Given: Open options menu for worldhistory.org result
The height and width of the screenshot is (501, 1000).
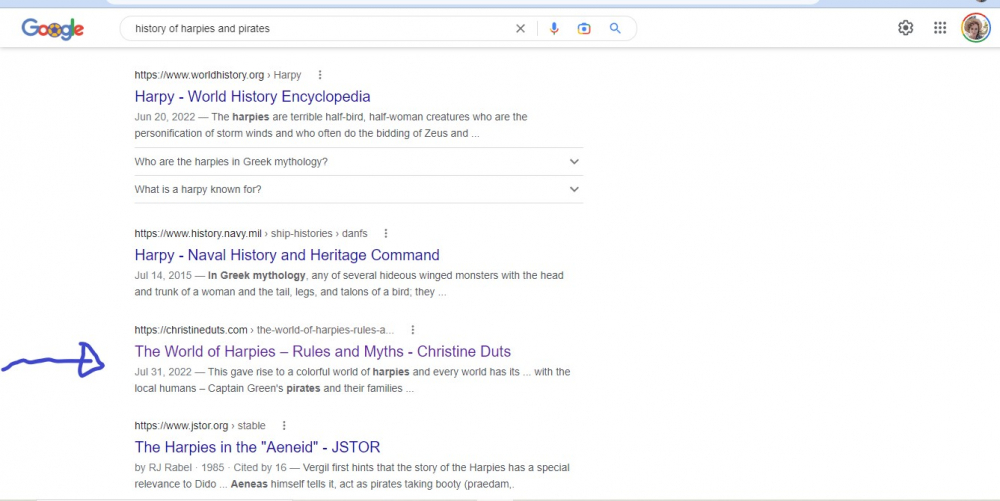Looking at the screenshot, I should 320,75.
